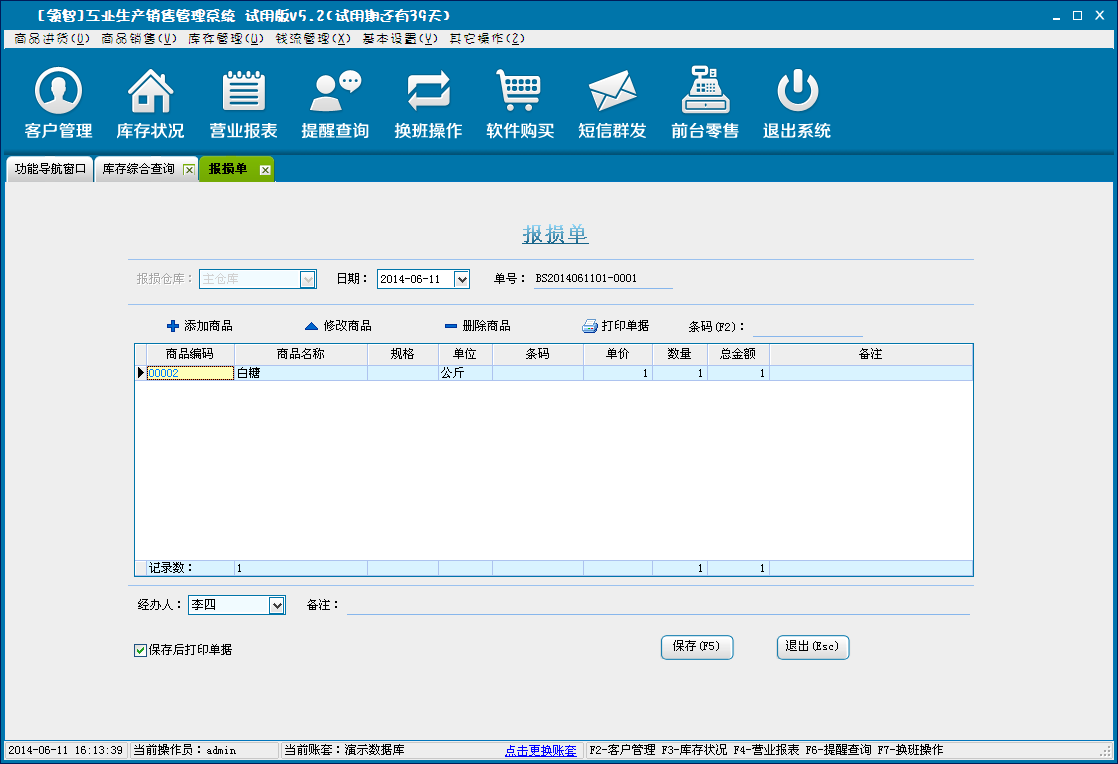Click the 保存(F5) button

click(x=697, y=647)
